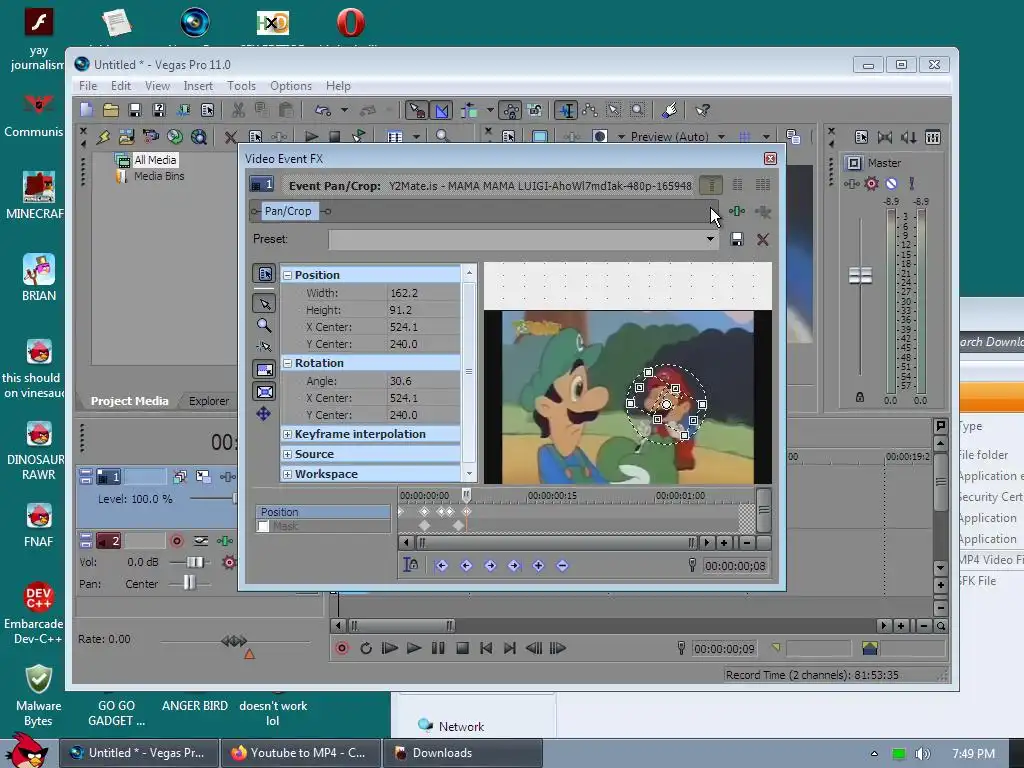1024x768 pixels.
Task: Click the Undo arrow icon
Action: click(323, 110)
